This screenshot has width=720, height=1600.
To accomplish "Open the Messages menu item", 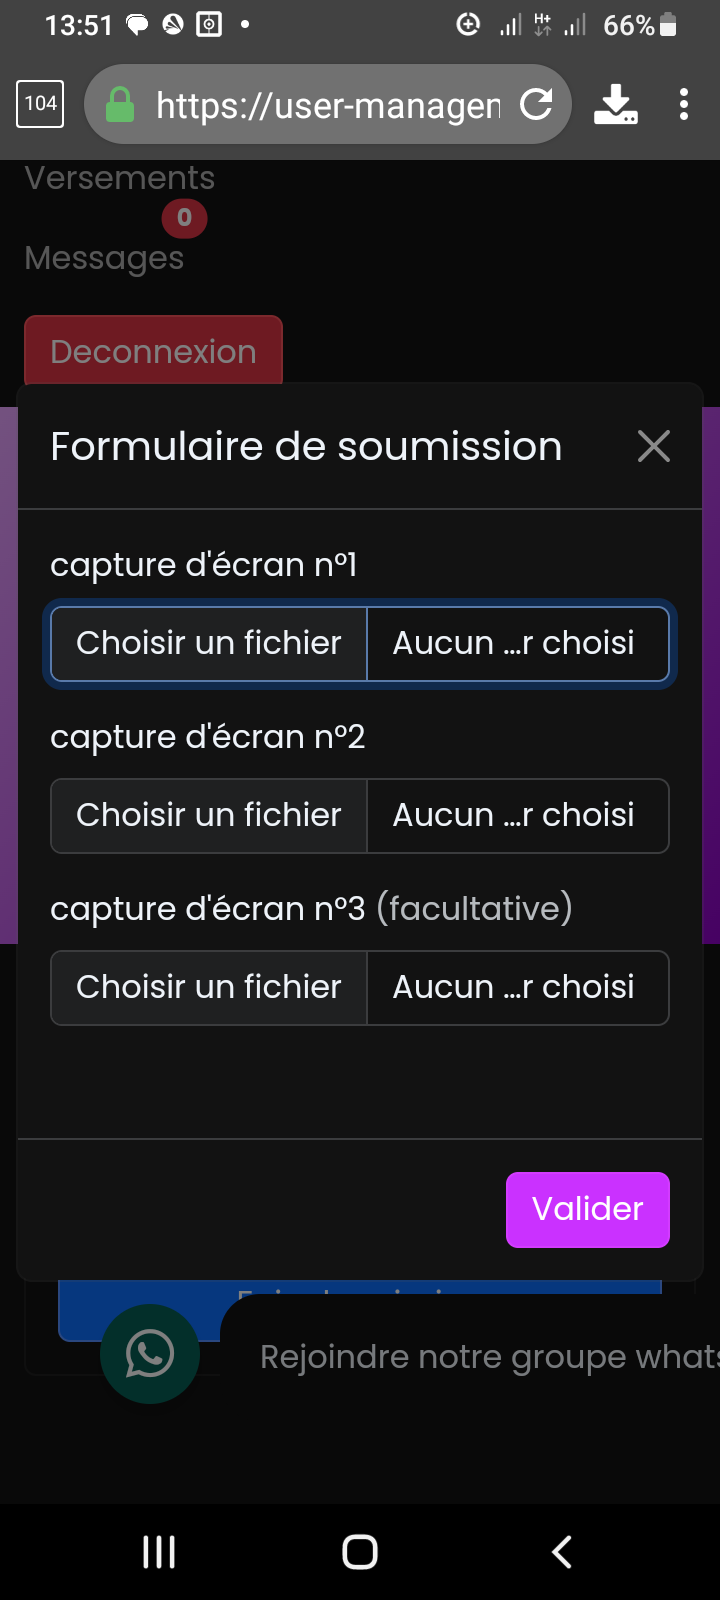I will [104, 258].
